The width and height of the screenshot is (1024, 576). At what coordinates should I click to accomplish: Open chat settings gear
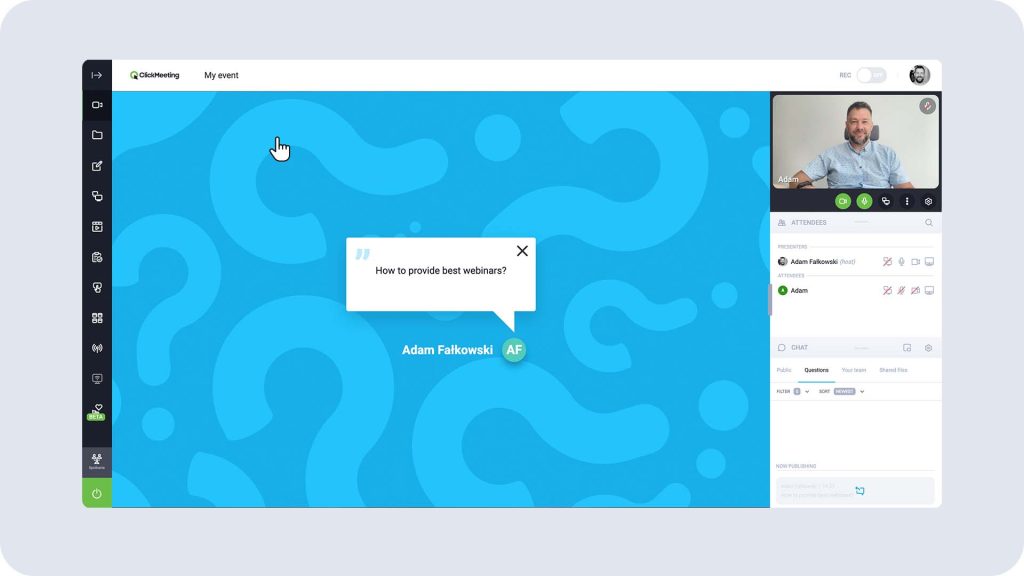928,348
